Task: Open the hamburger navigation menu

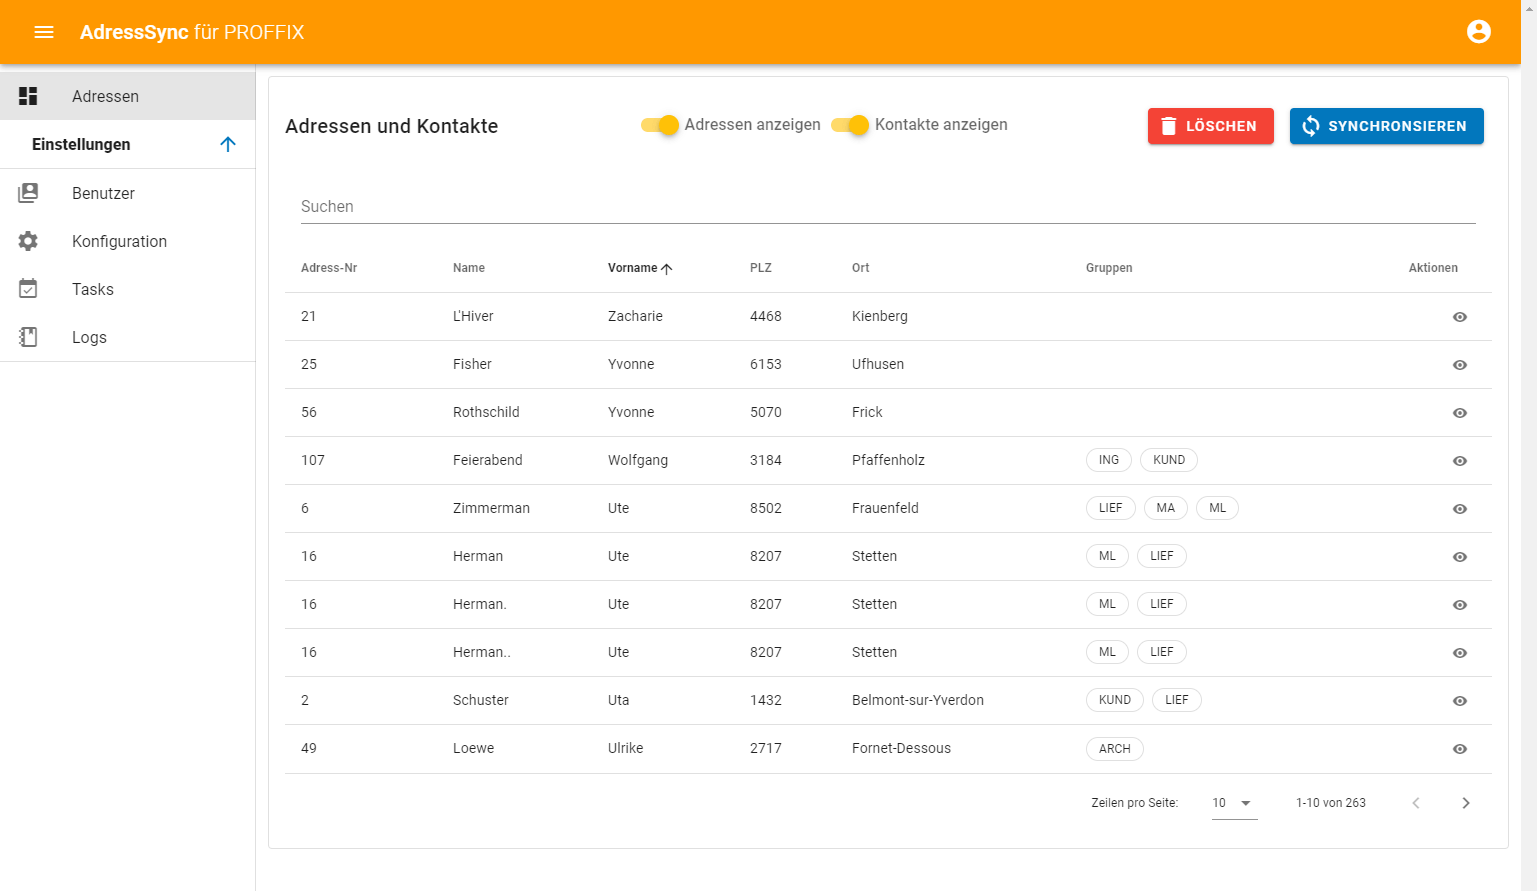Action: (44, 32)
